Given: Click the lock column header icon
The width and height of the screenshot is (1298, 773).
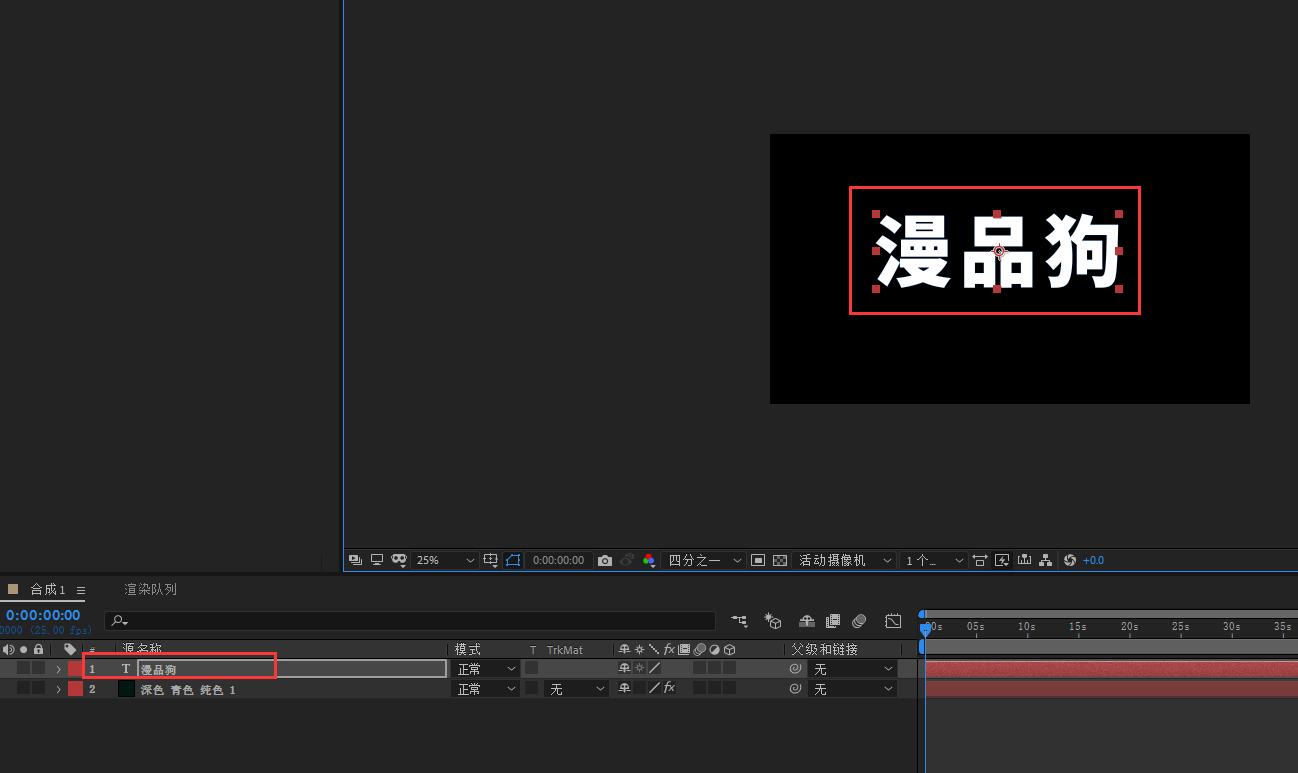Looking at the screenshot, I should pos(39,649).
